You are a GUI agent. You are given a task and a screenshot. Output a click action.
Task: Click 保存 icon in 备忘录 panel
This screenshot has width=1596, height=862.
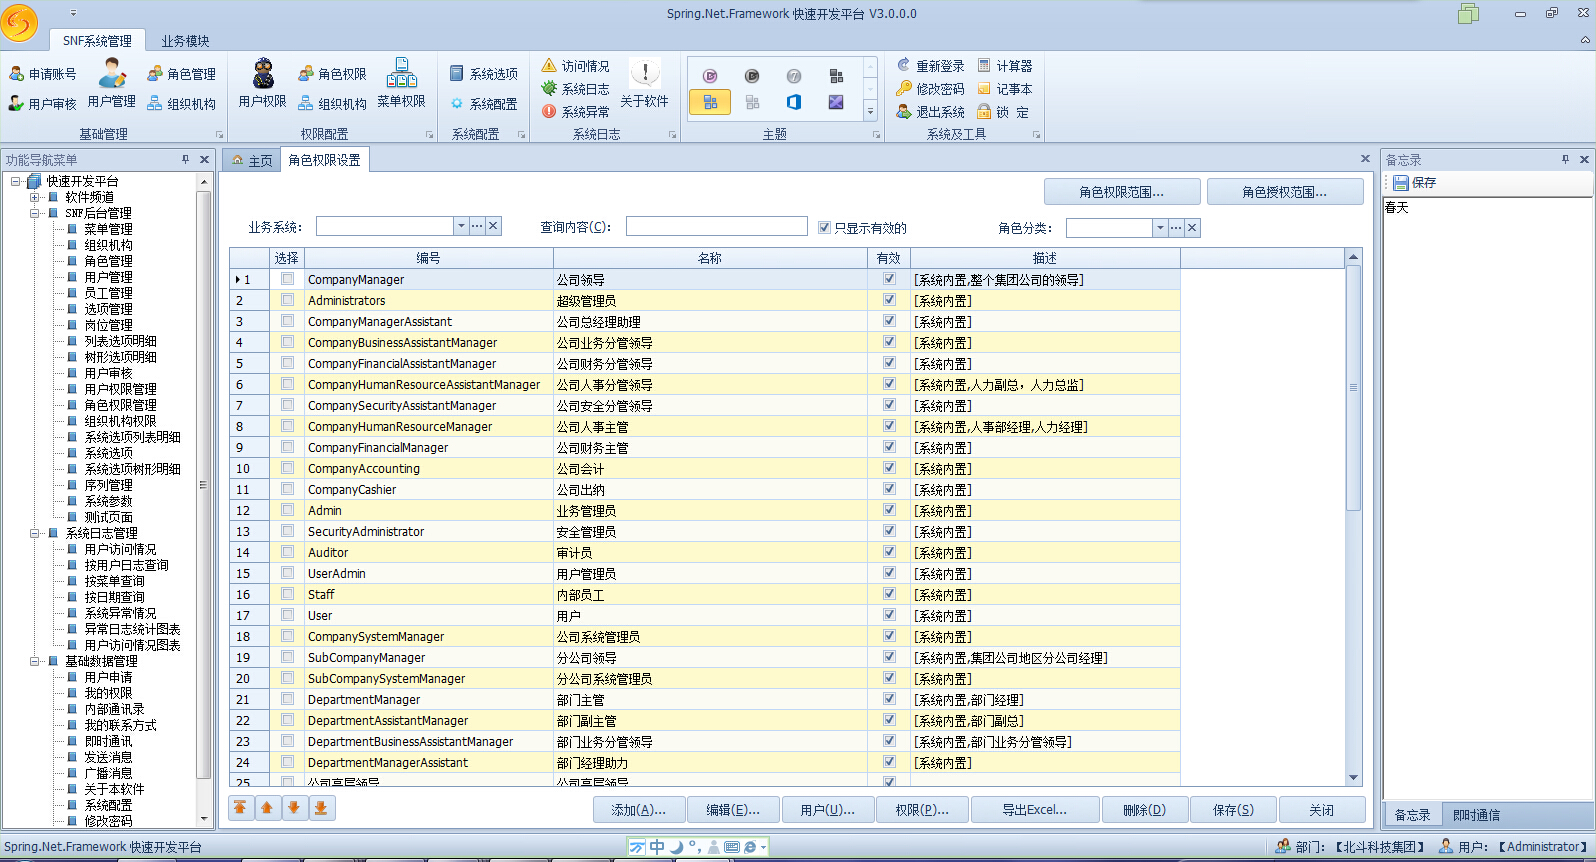tap(1415, 183)
